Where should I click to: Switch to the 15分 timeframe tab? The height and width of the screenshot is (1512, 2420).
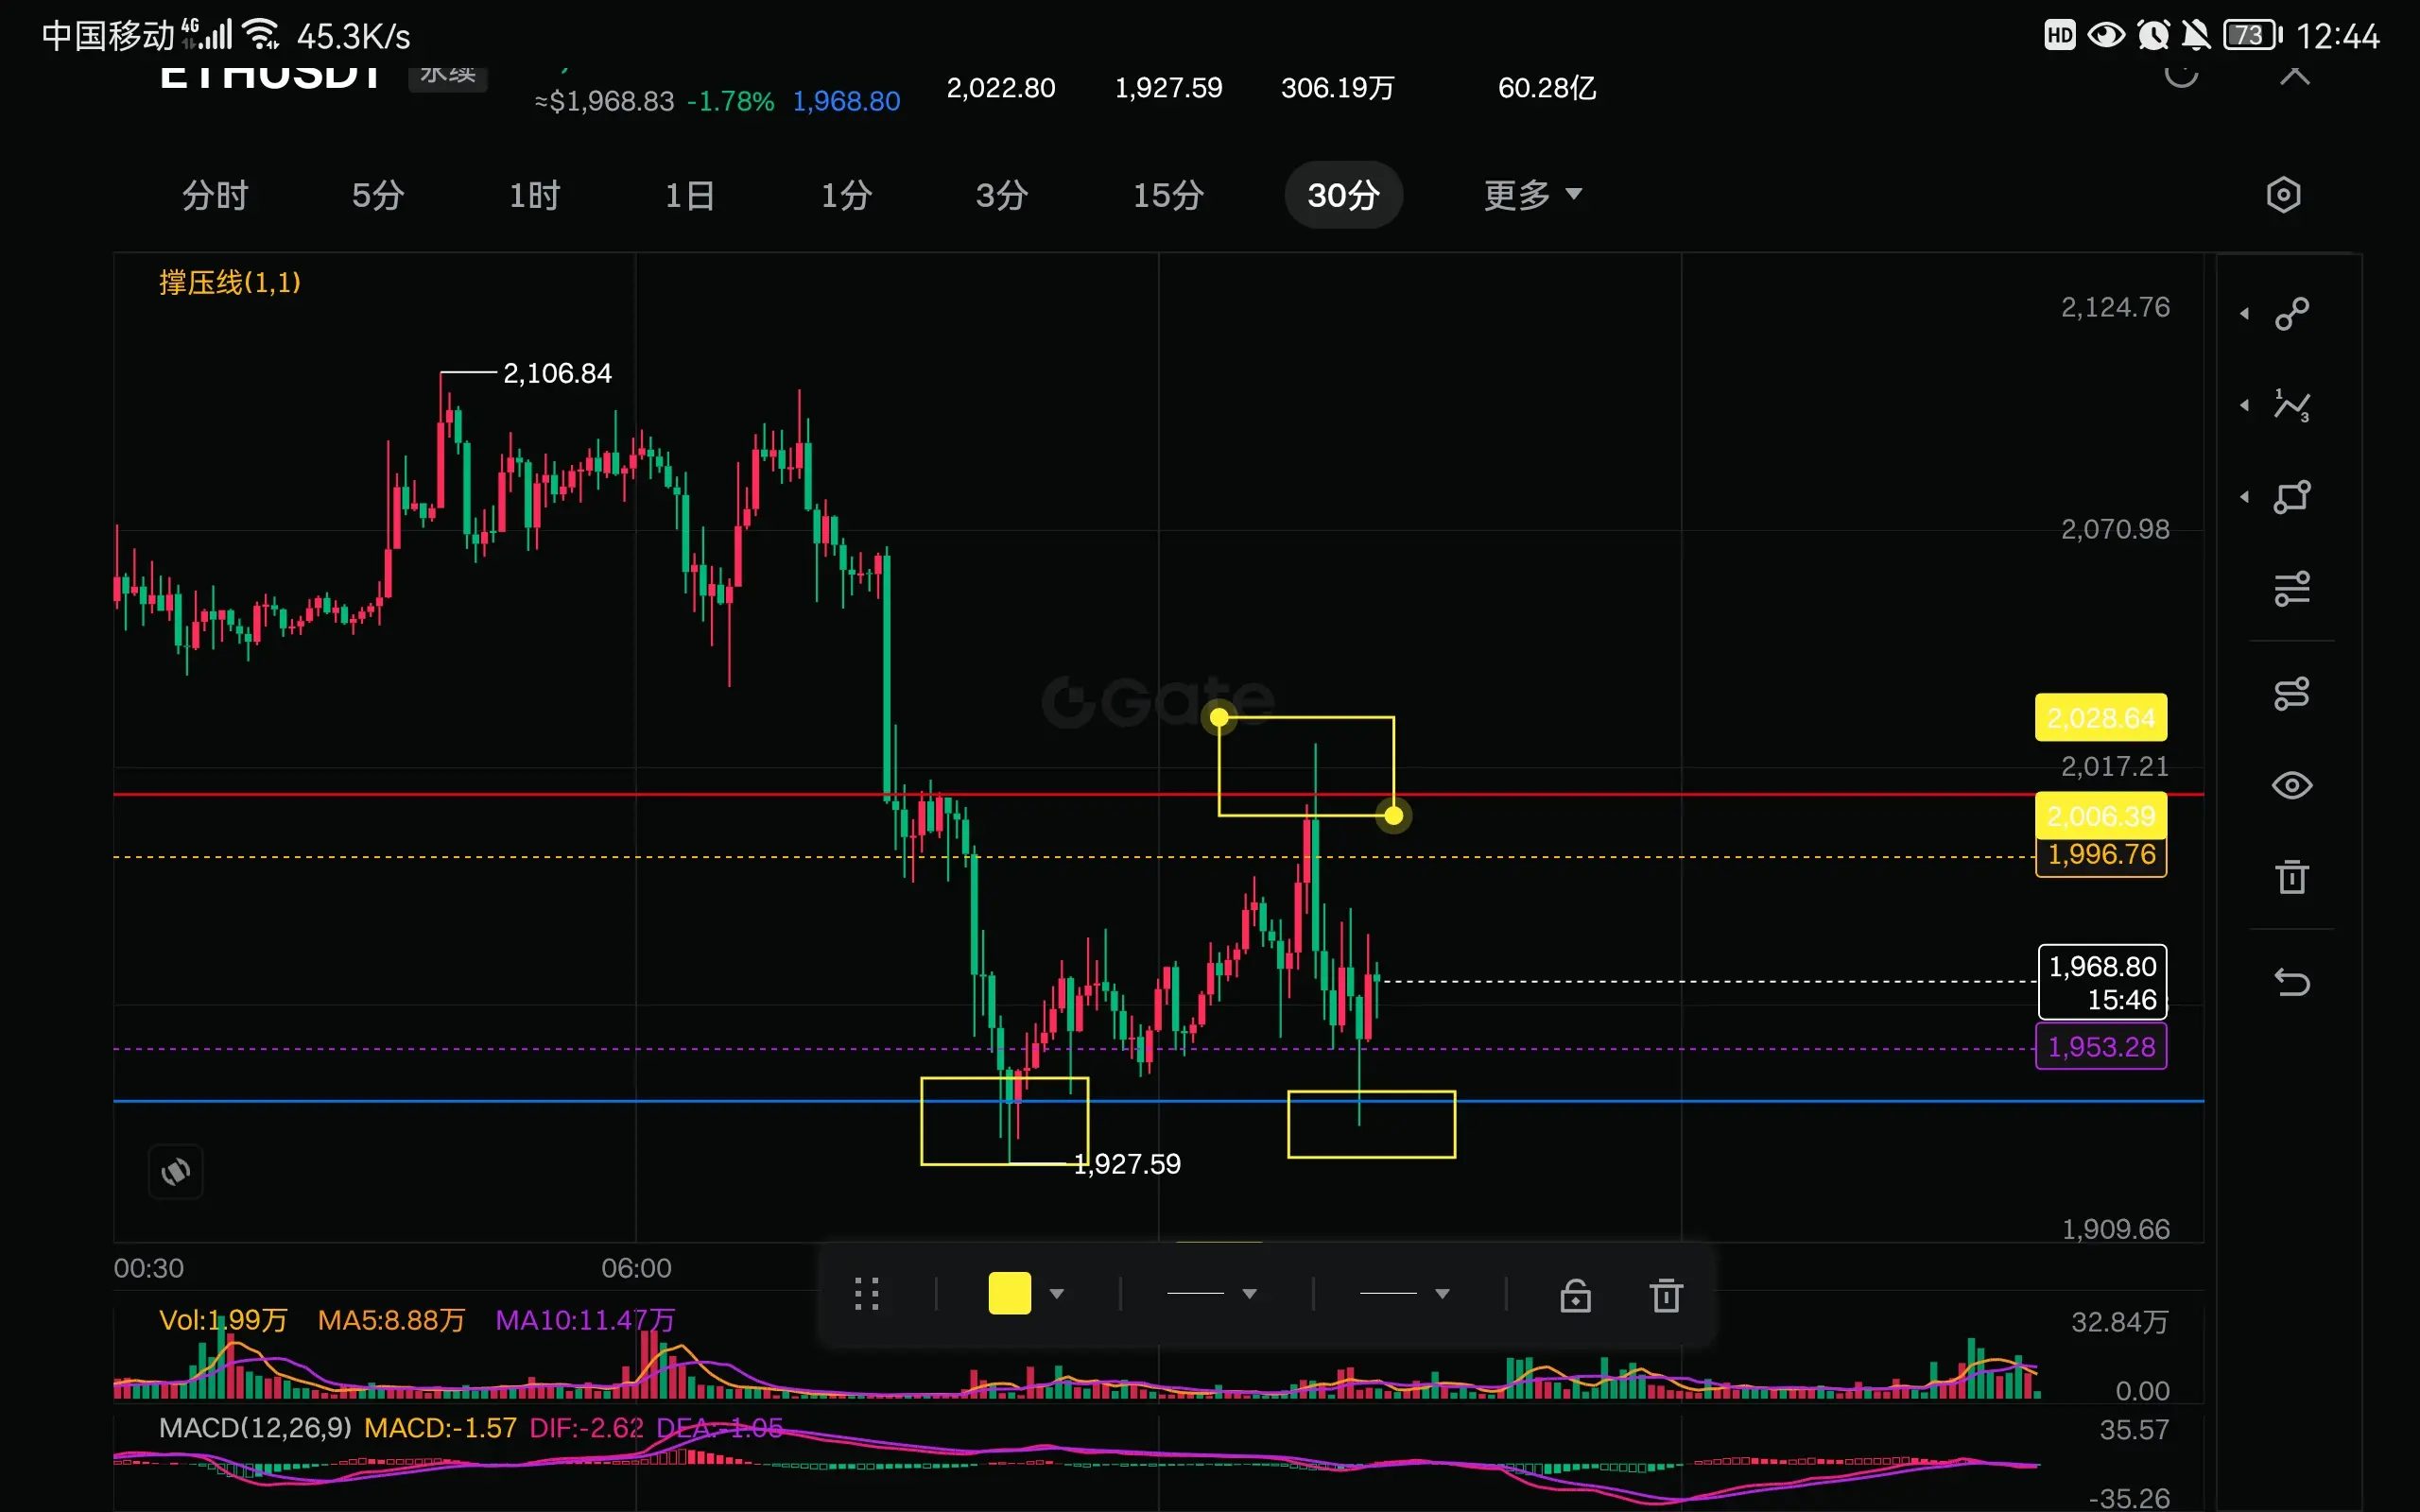[1168, 195]
